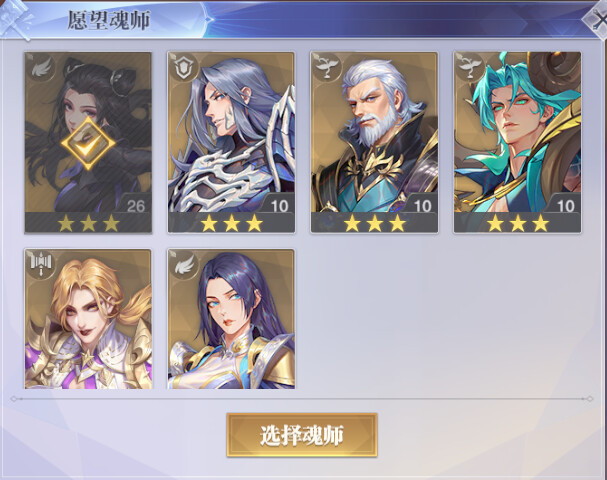607x480 pixels.
Task: Select the blonde heroine in gold armor
Action: [x=88, y=319]
